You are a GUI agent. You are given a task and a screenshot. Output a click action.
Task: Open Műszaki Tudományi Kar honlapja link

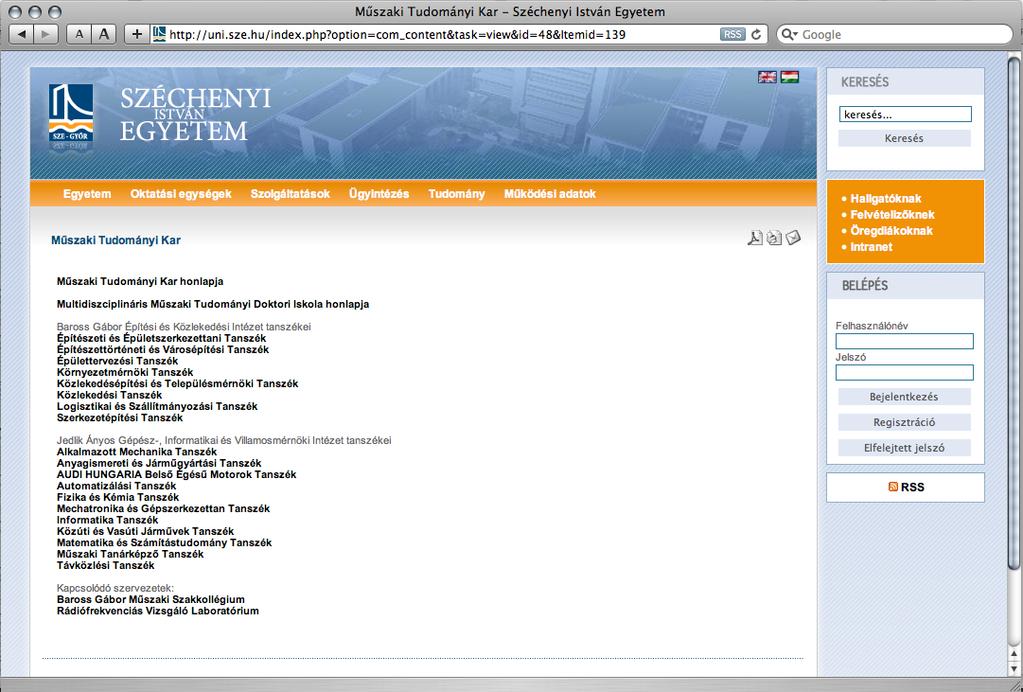[140, 282]
